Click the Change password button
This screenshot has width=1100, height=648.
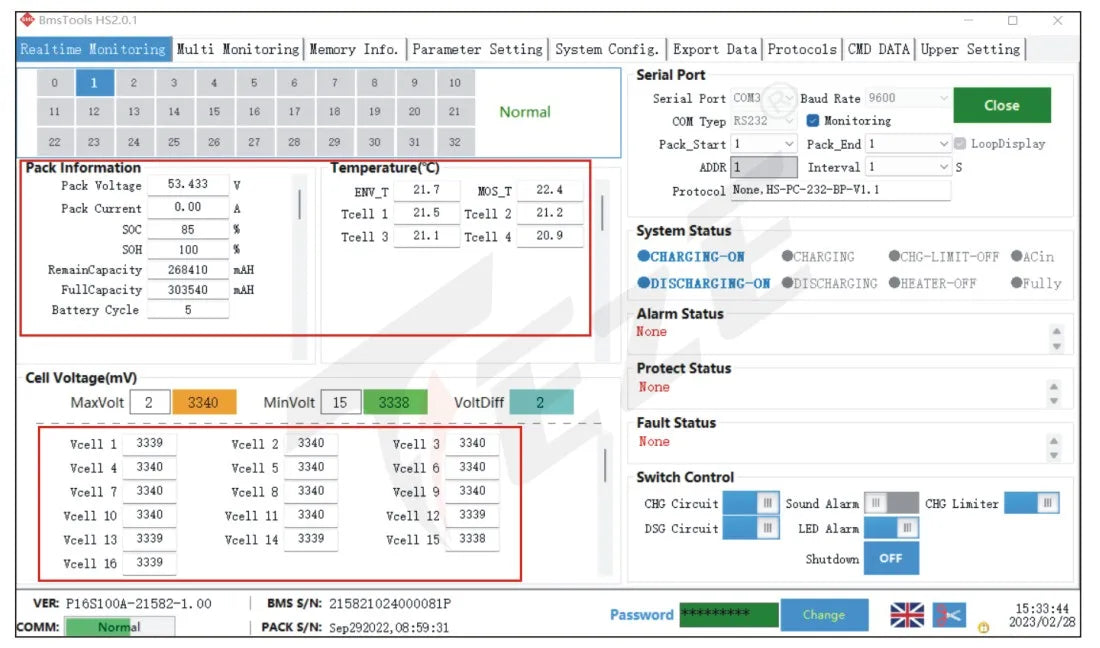[823, 615]
